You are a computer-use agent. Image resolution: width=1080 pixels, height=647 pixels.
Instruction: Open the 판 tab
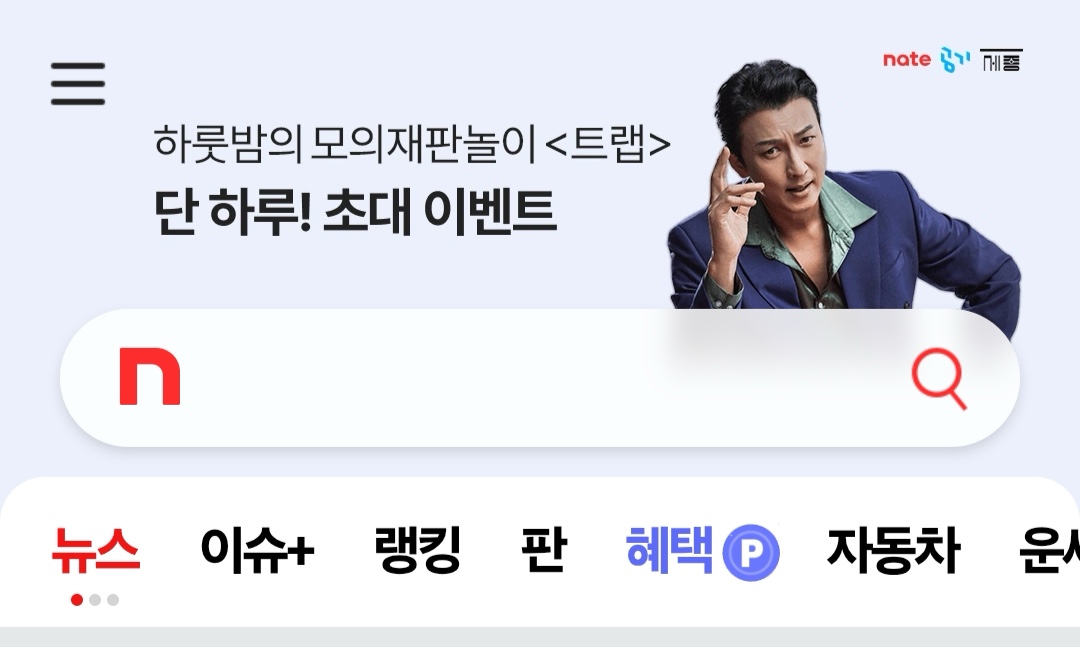tap(543, 550)
